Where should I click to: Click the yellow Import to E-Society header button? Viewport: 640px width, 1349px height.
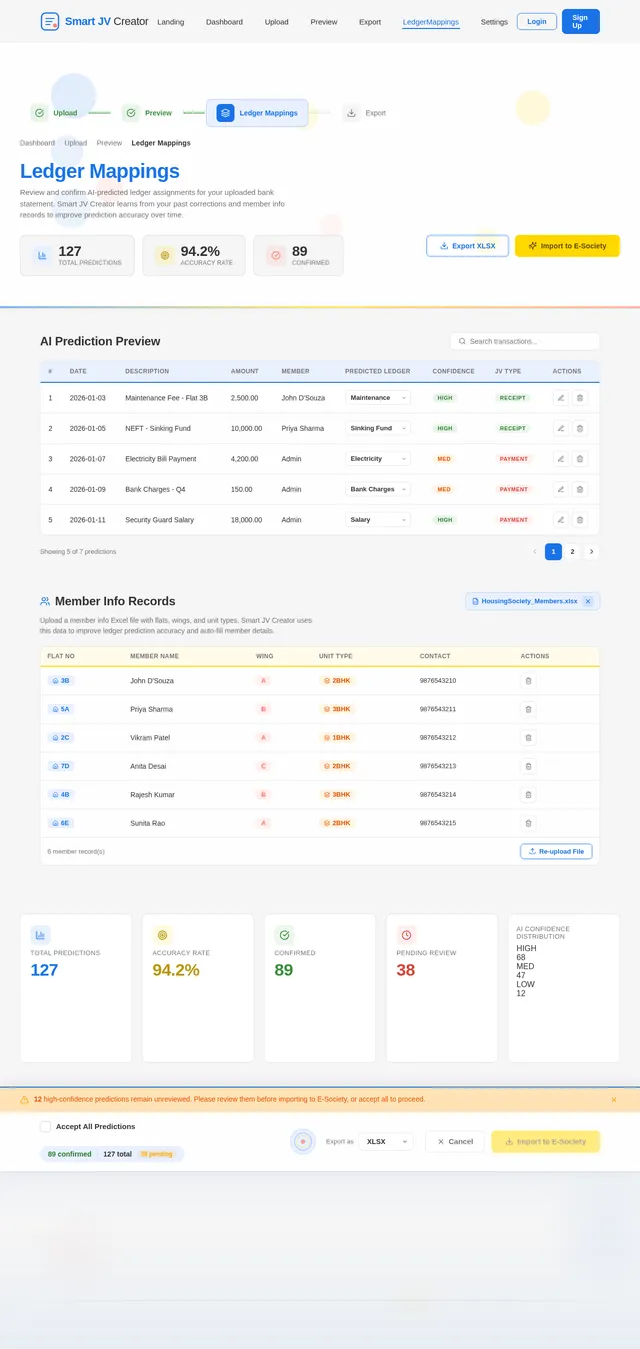tap(567, 245)
